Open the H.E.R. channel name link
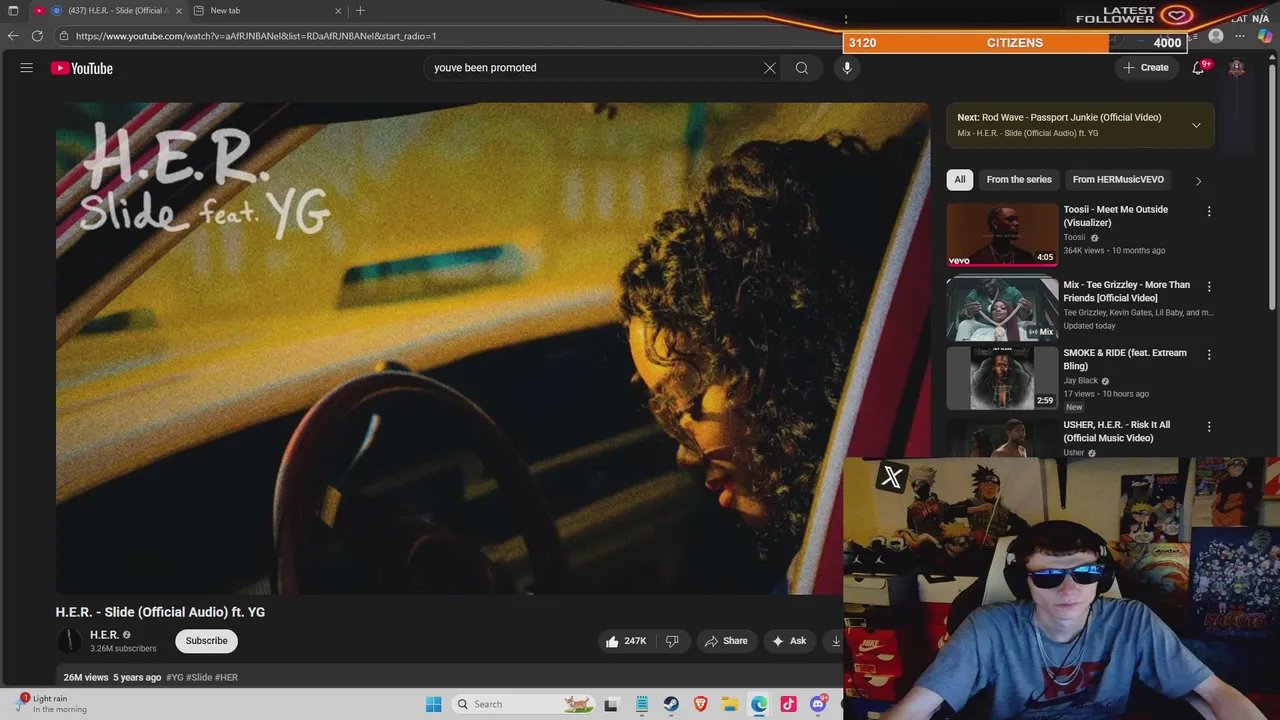 tap(104, 635)
